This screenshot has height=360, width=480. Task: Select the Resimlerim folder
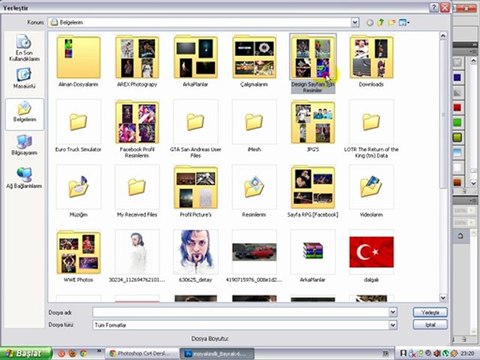coord(254,191)
